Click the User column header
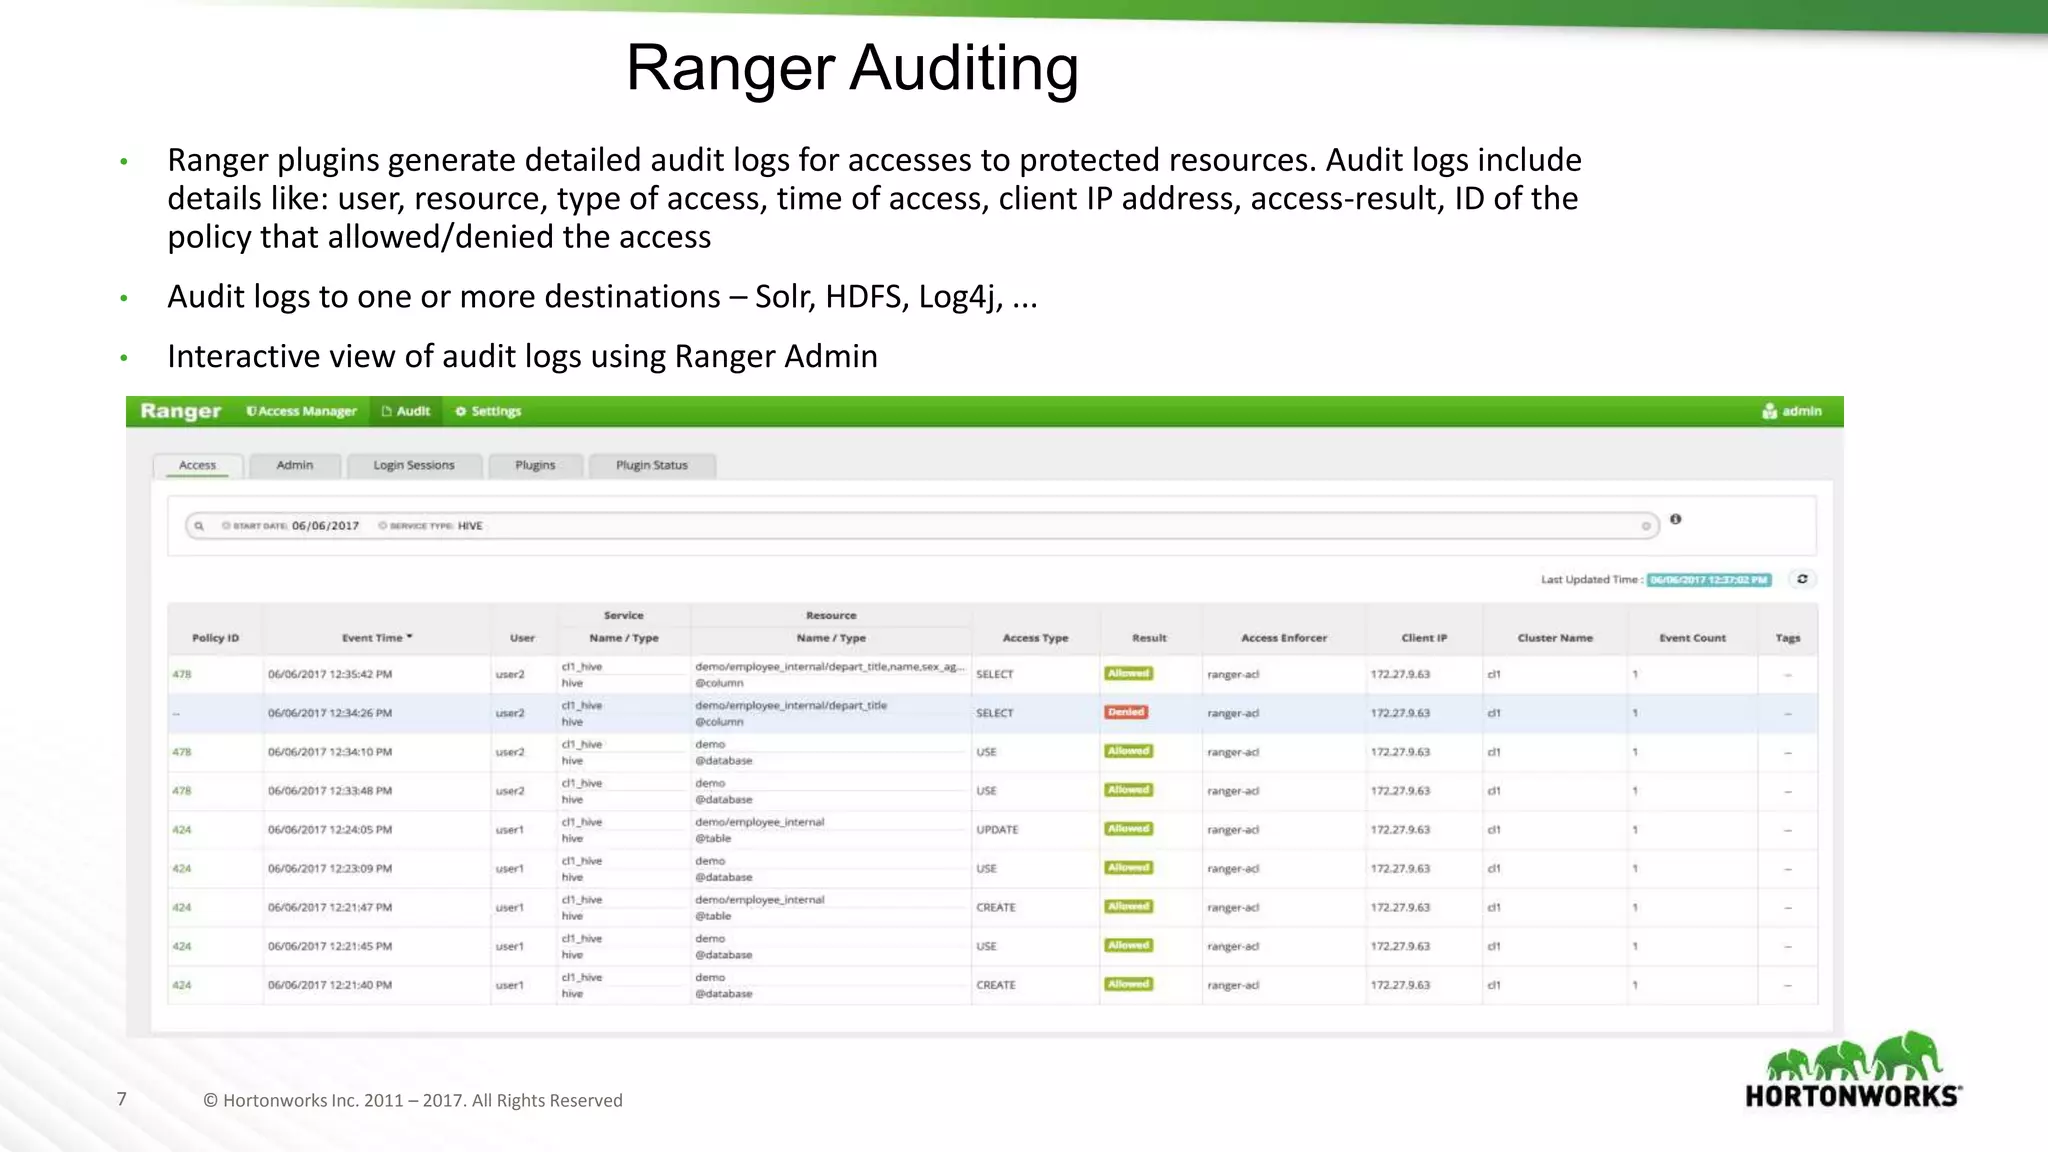 [522, 638]
